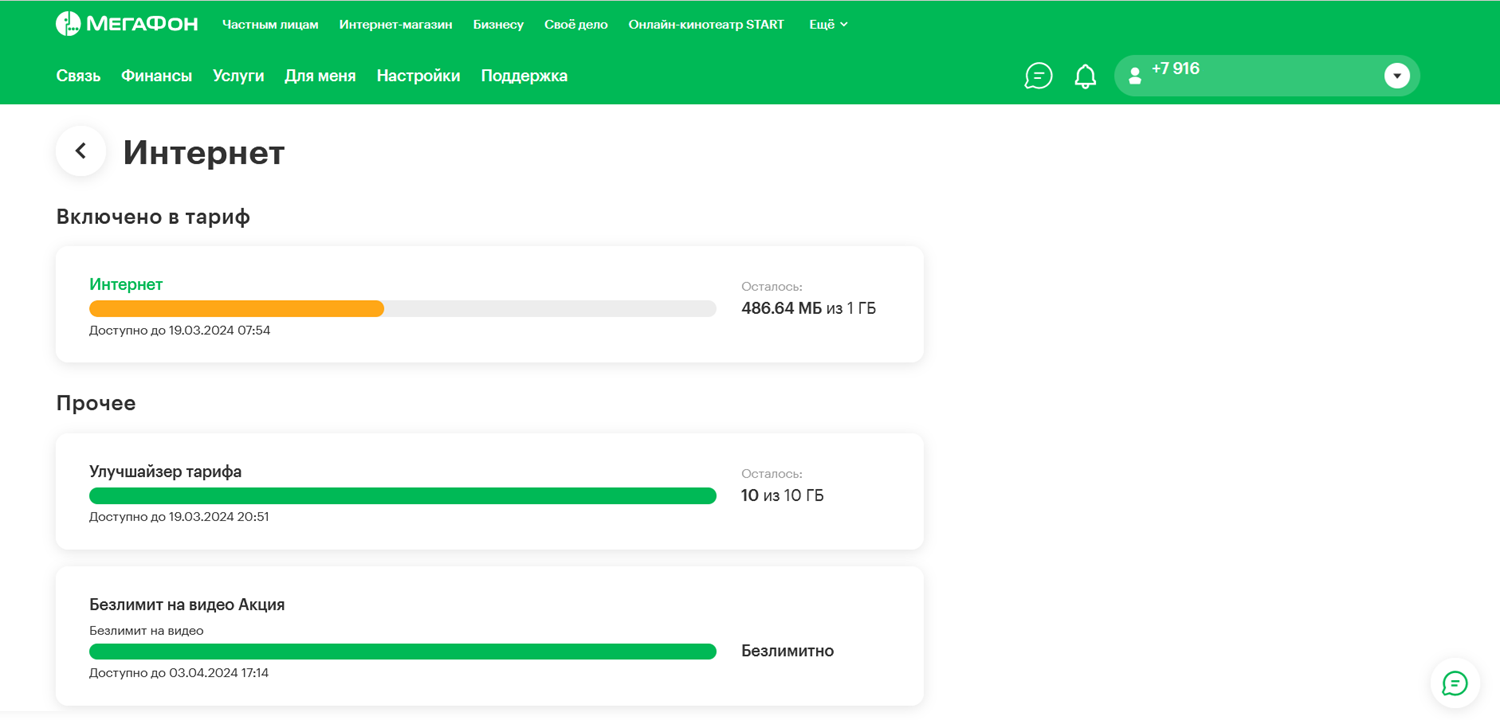Click Доступно до 19.03.2024 20:51 text
1500x720 pixels.
pos(179,517)
